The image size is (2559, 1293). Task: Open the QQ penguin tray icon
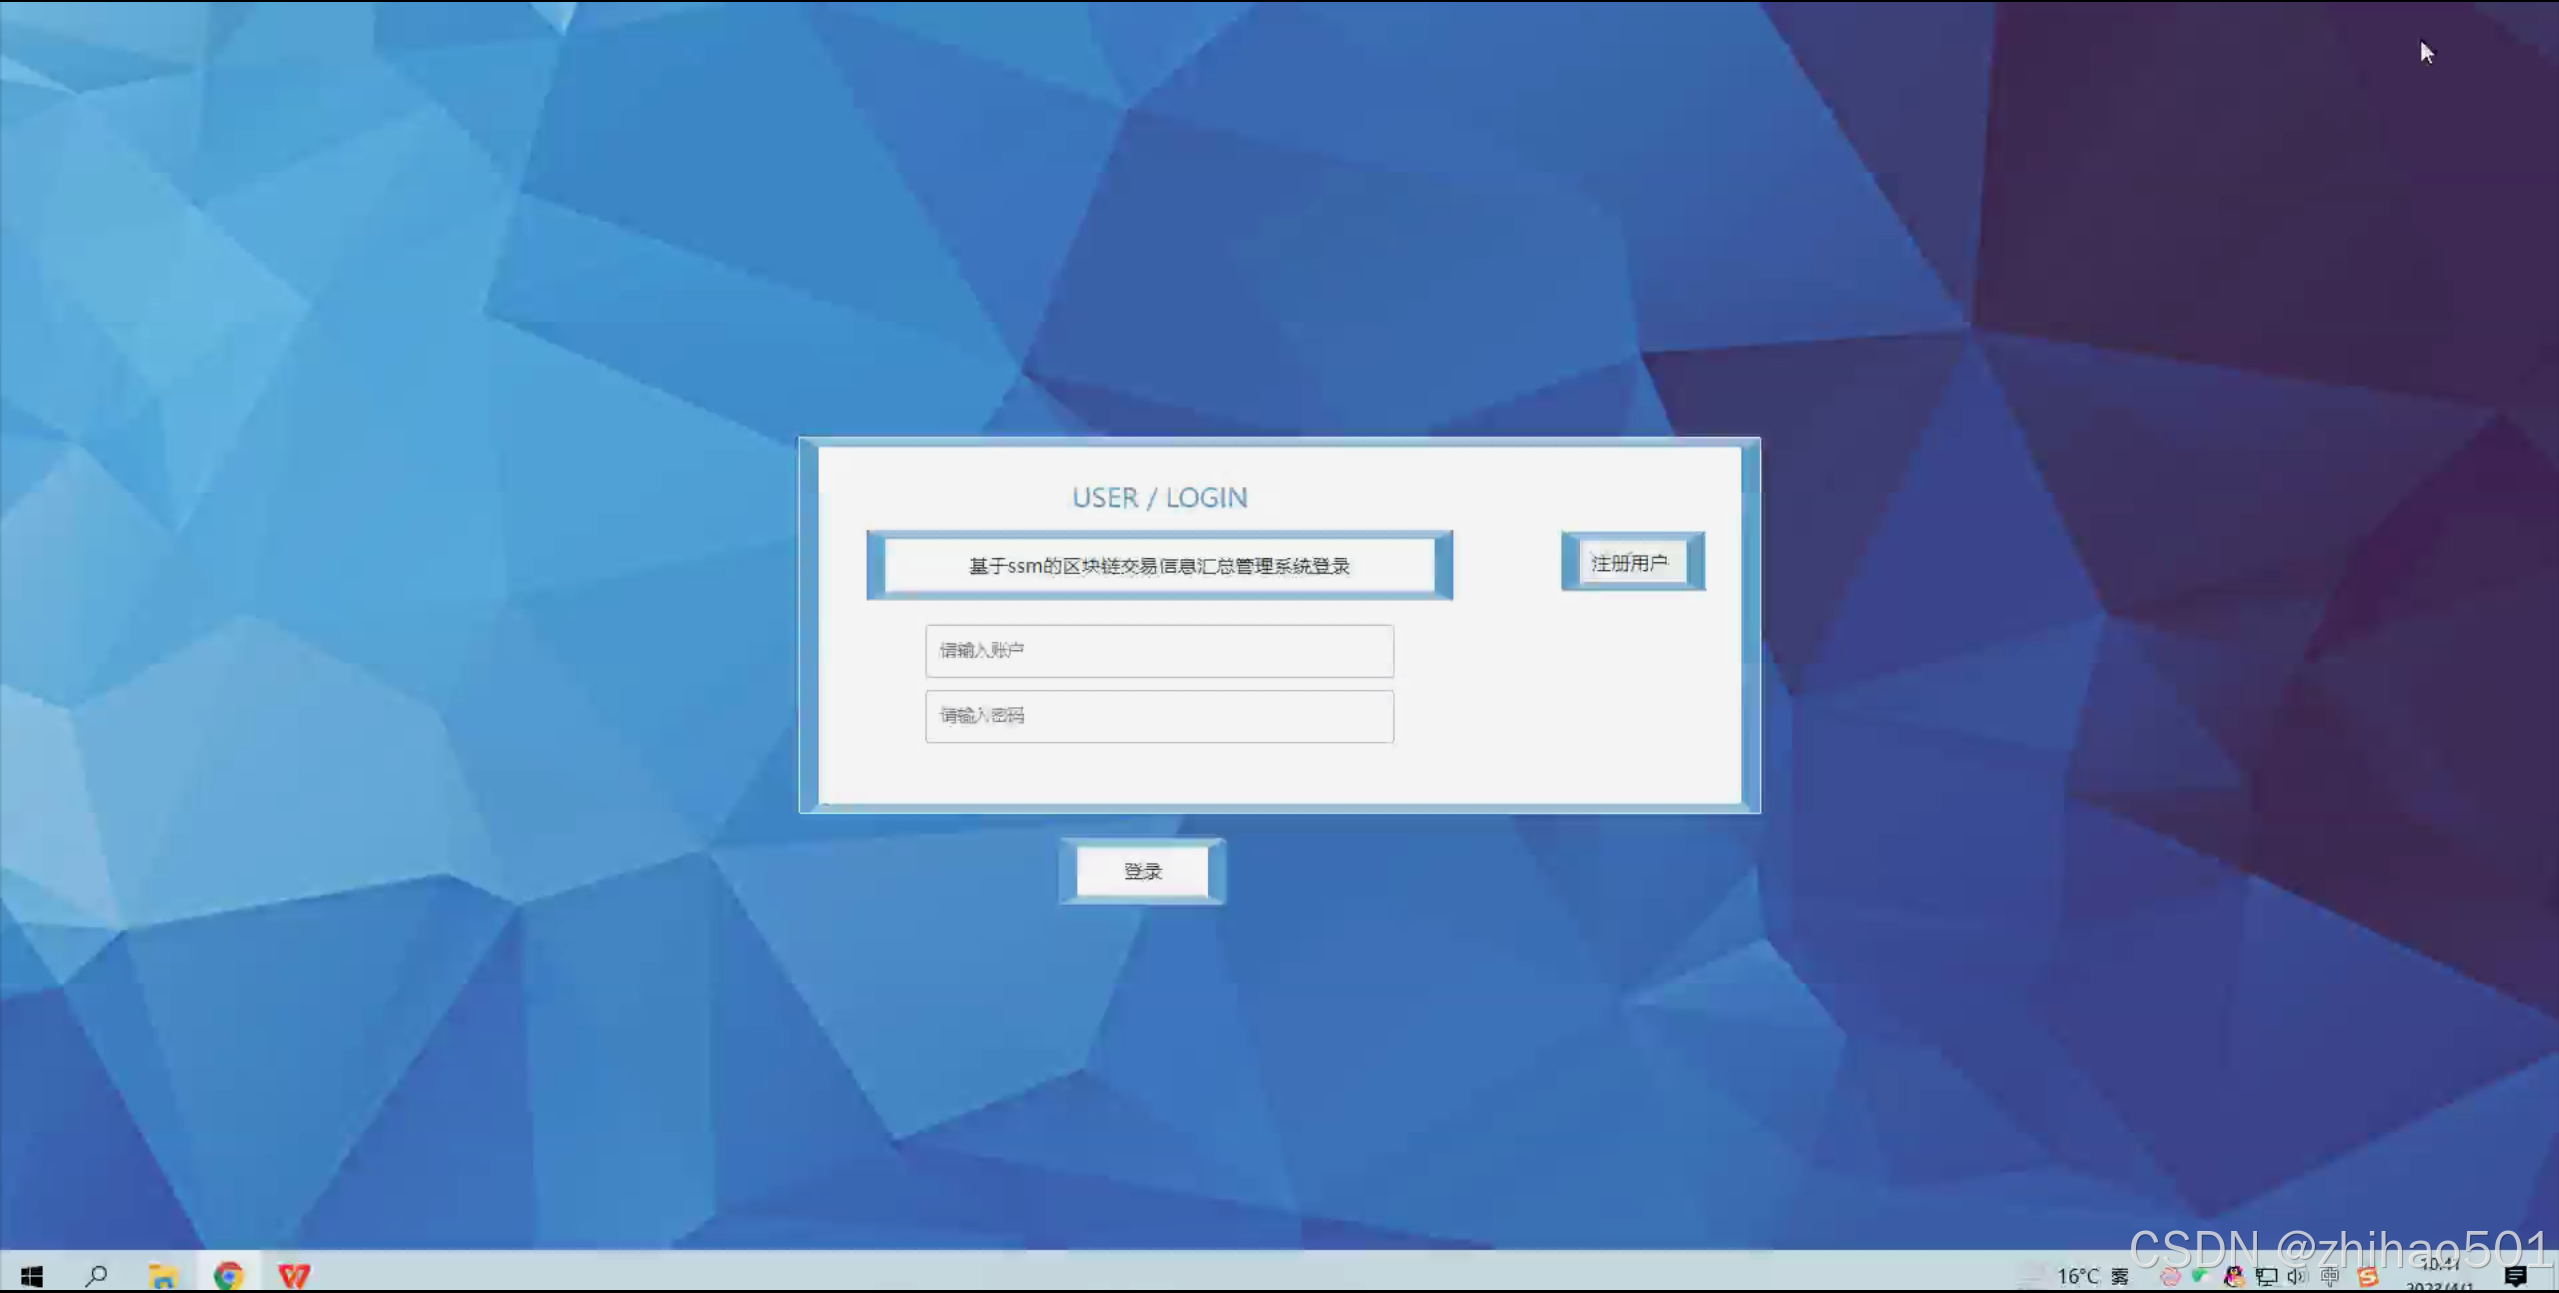(2233, 1276)
